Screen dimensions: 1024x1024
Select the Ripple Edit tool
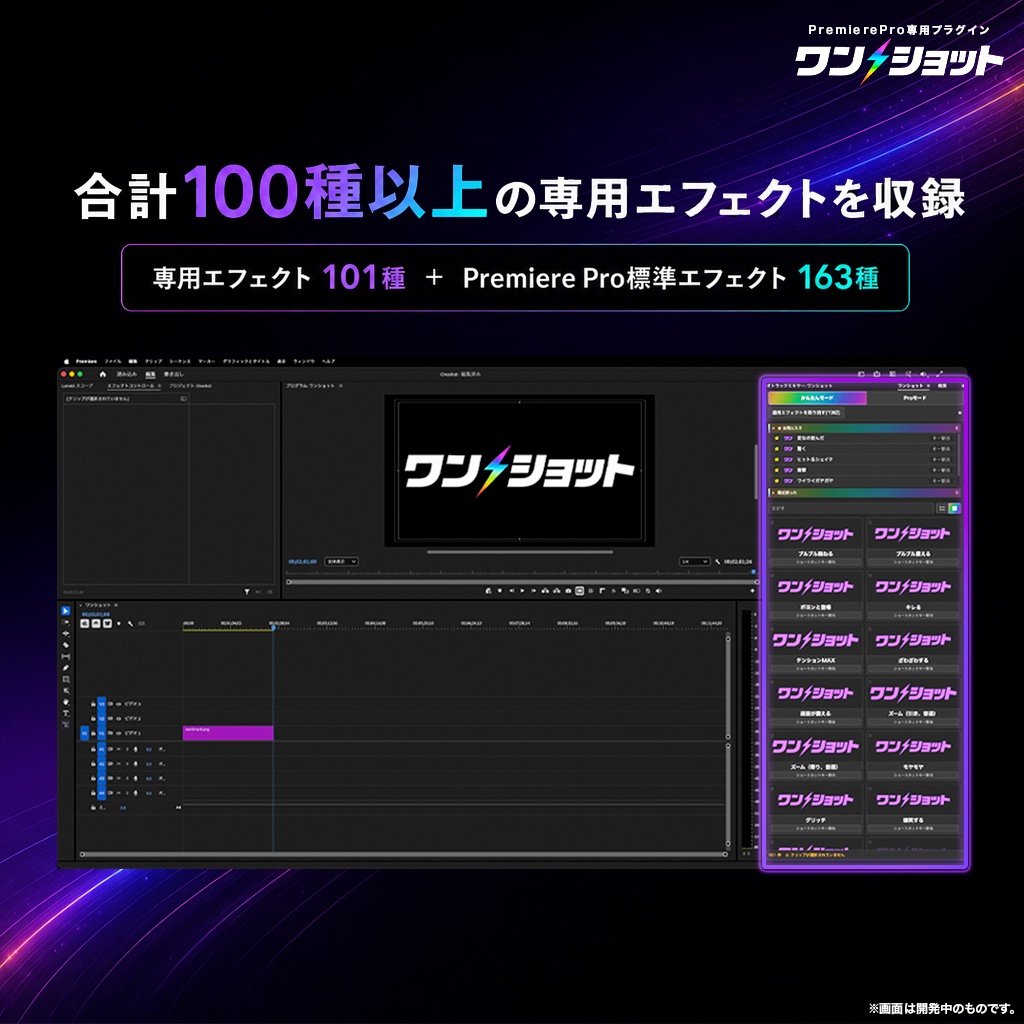pyautogui.click(x=65, y=633)
